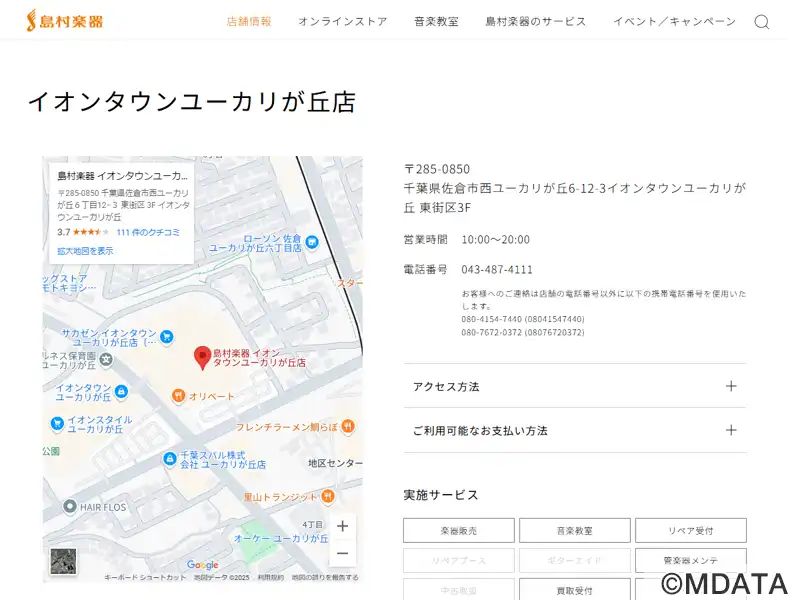Open 111 件のクチコミ reviews link
Image resolution: width=800 pixels, height=600 pixels.
pyautogui.click(x=148, y=232)
